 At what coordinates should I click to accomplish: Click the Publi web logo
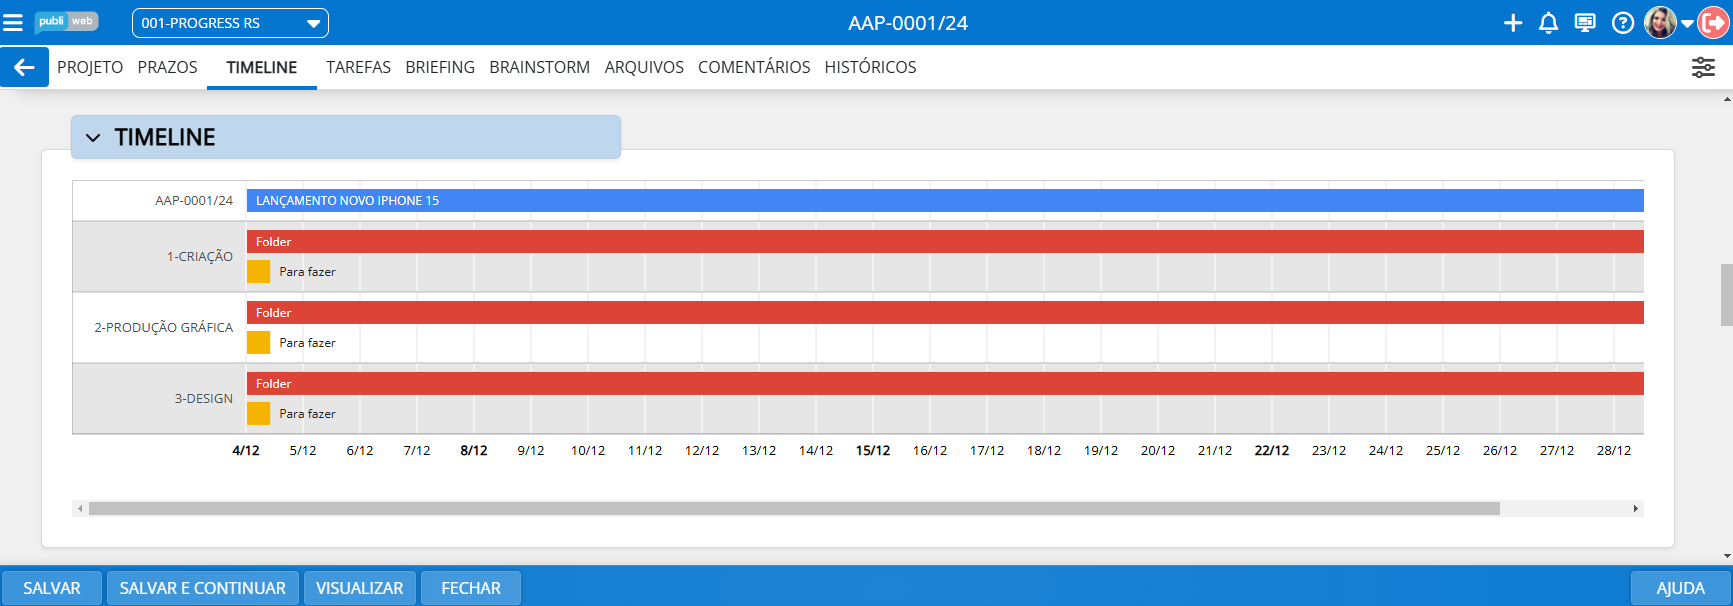pyautogui.click(x=66, y=22)
